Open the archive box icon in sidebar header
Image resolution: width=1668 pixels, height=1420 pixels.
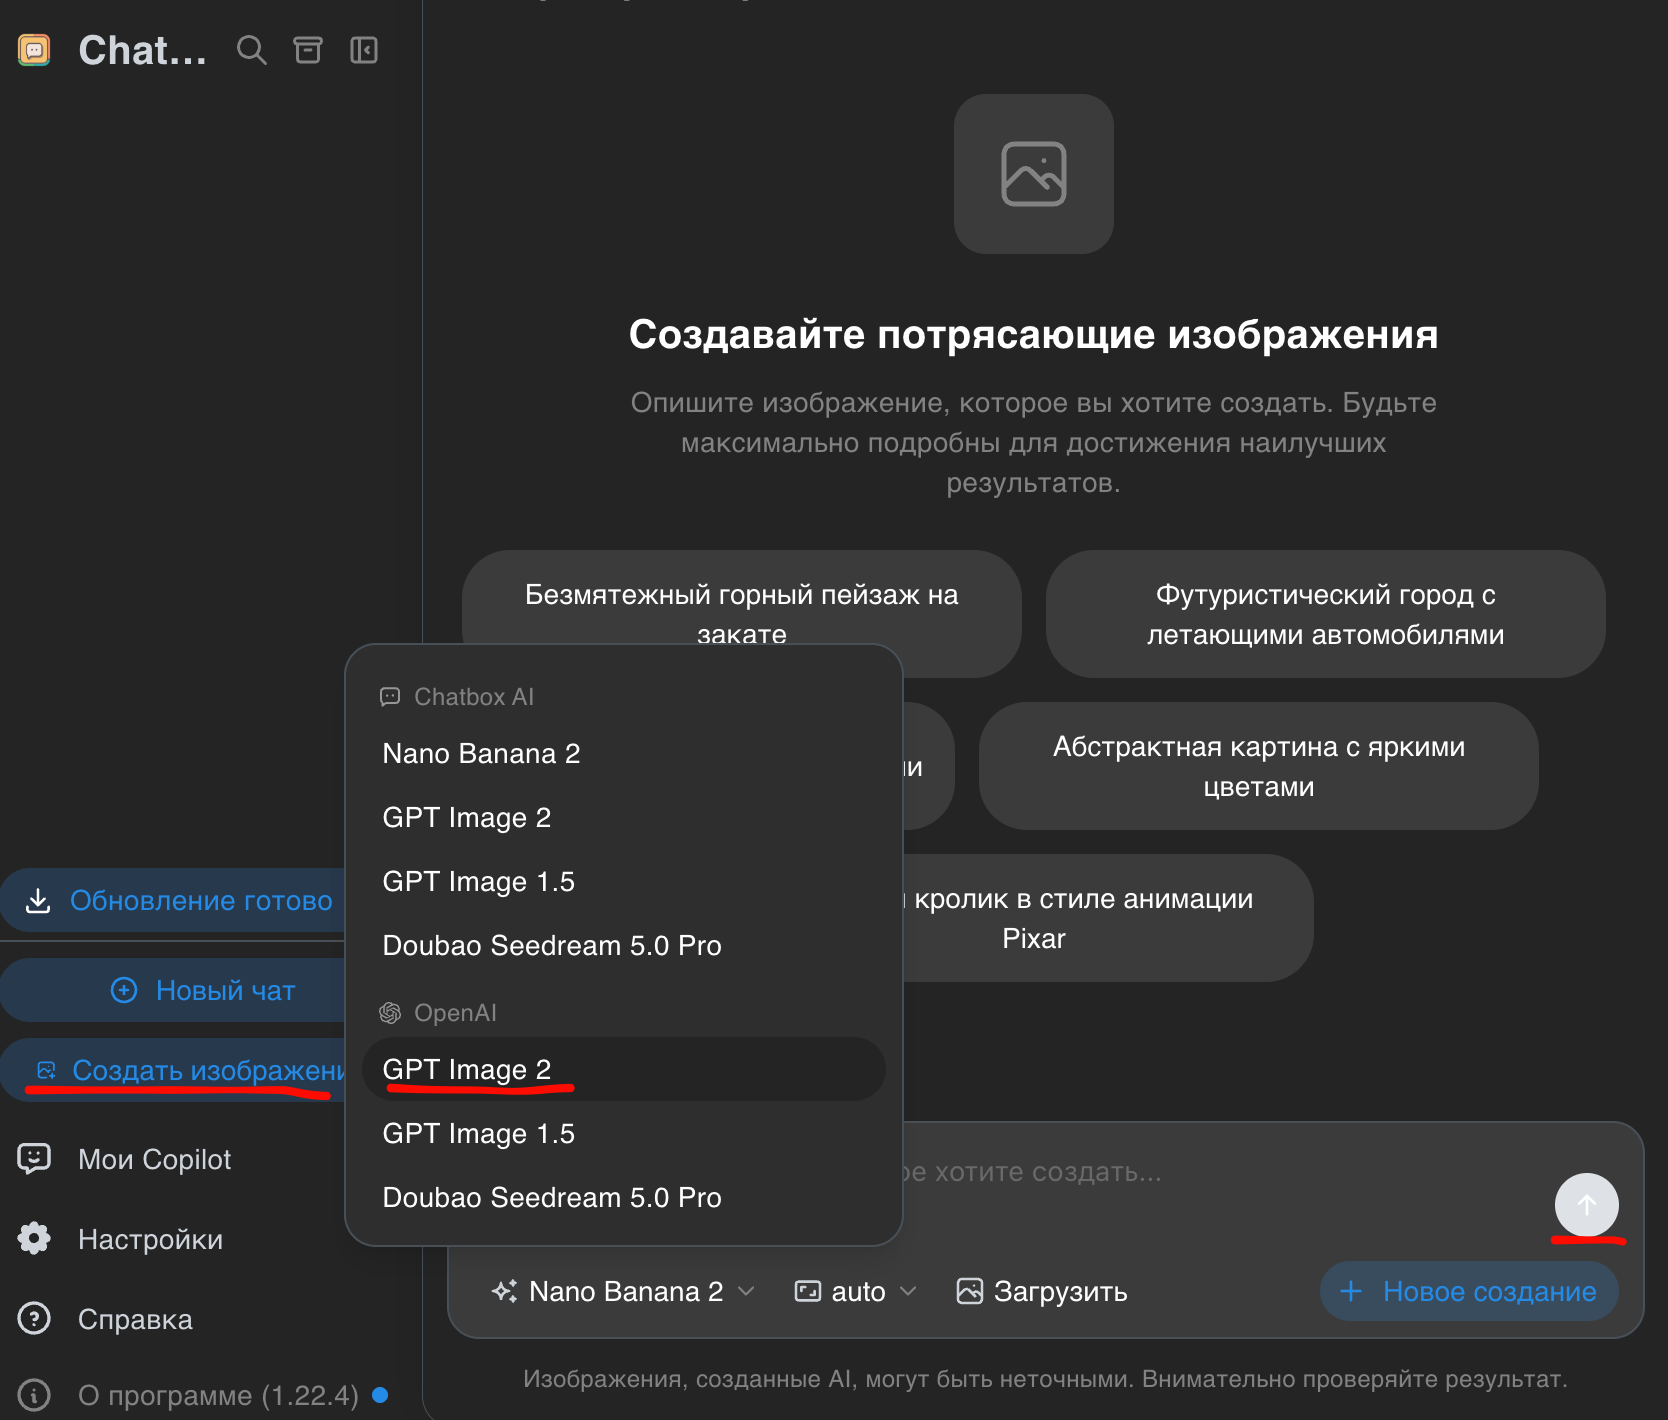tap(307, 50)
